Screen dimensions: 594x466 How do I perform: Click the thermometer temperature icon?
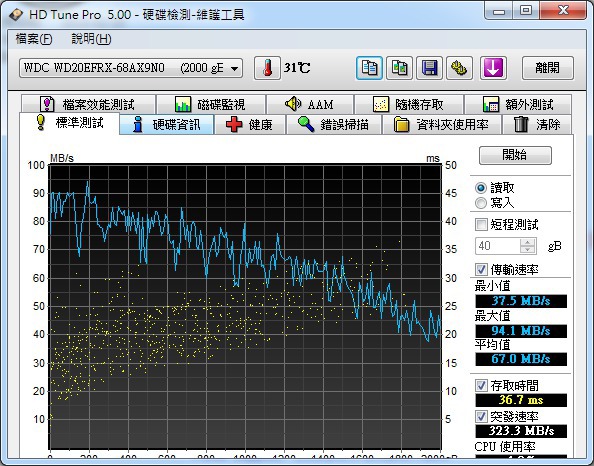click(267, 68)
